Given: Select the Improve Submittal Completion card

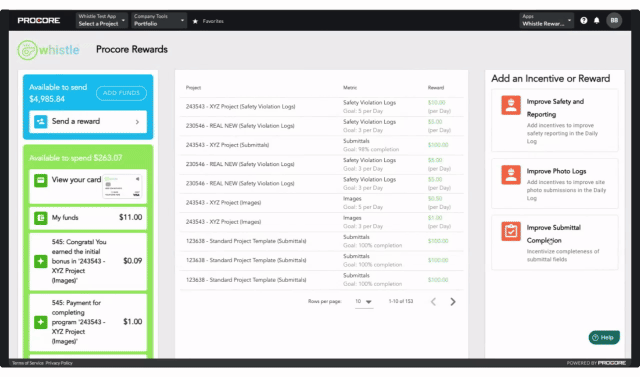Looking at the screenshot, I should (x=555, y=243).
